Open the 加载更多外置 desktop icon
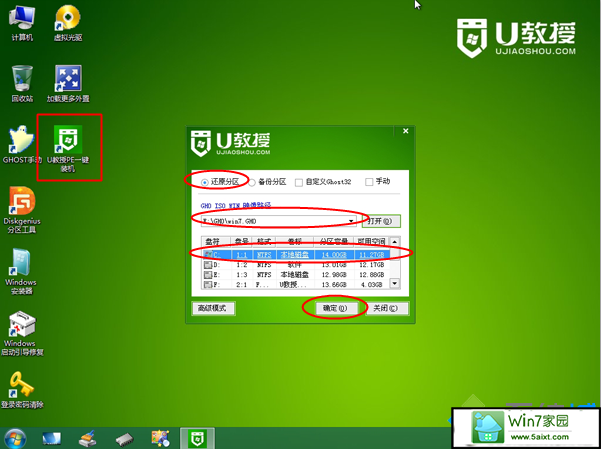 pos(68,84)
